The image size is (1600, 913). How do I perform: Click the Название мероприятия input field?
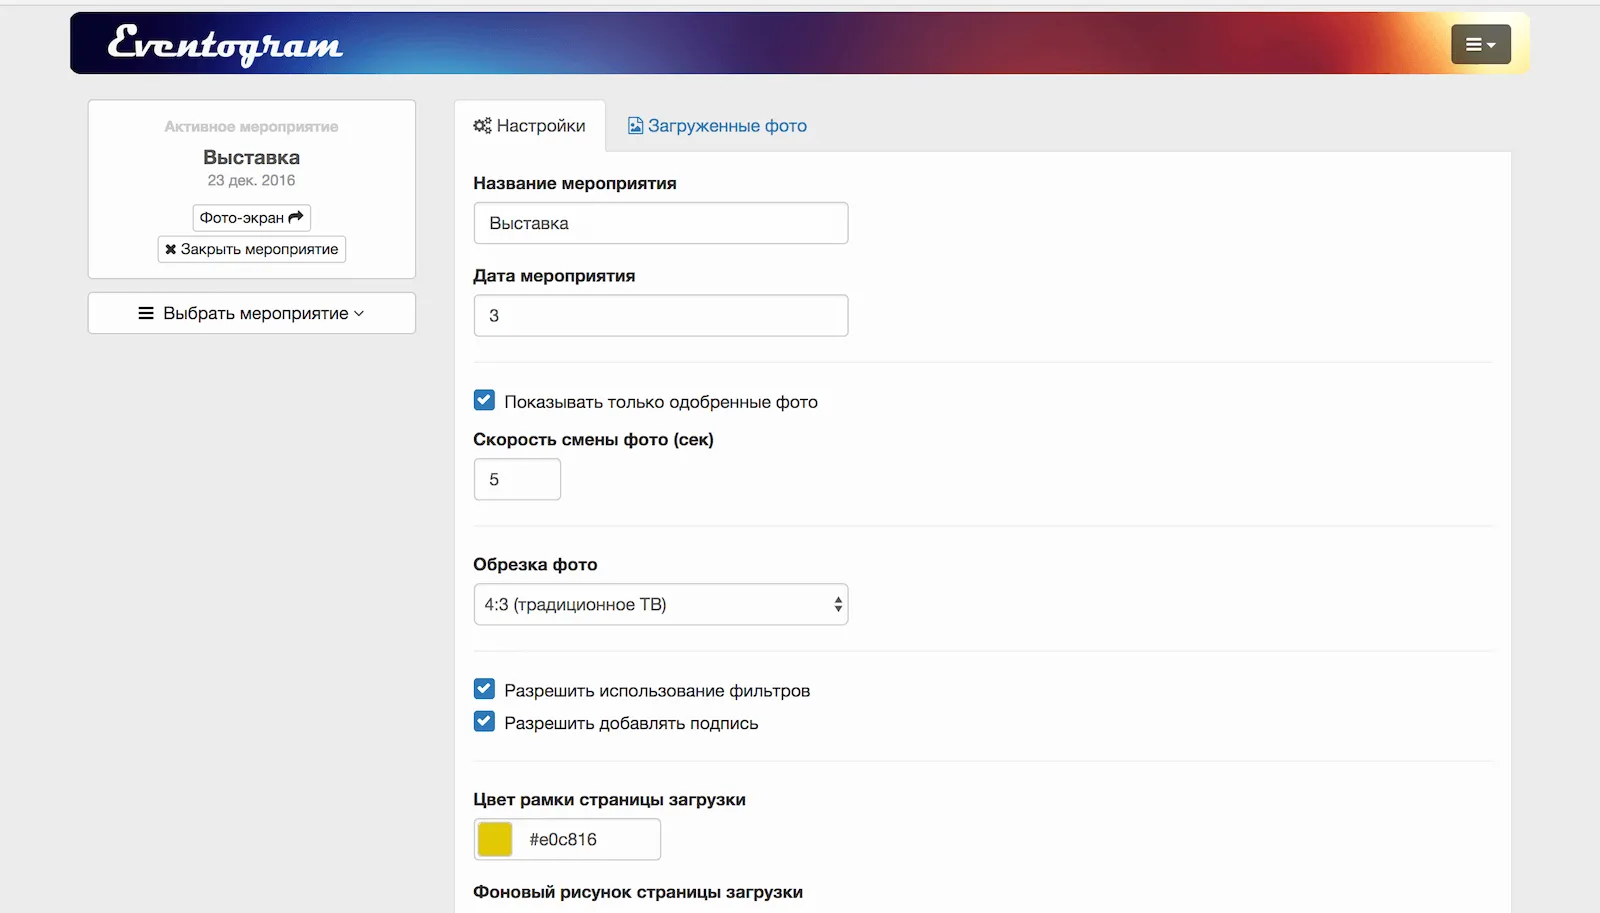pos(660,223)
